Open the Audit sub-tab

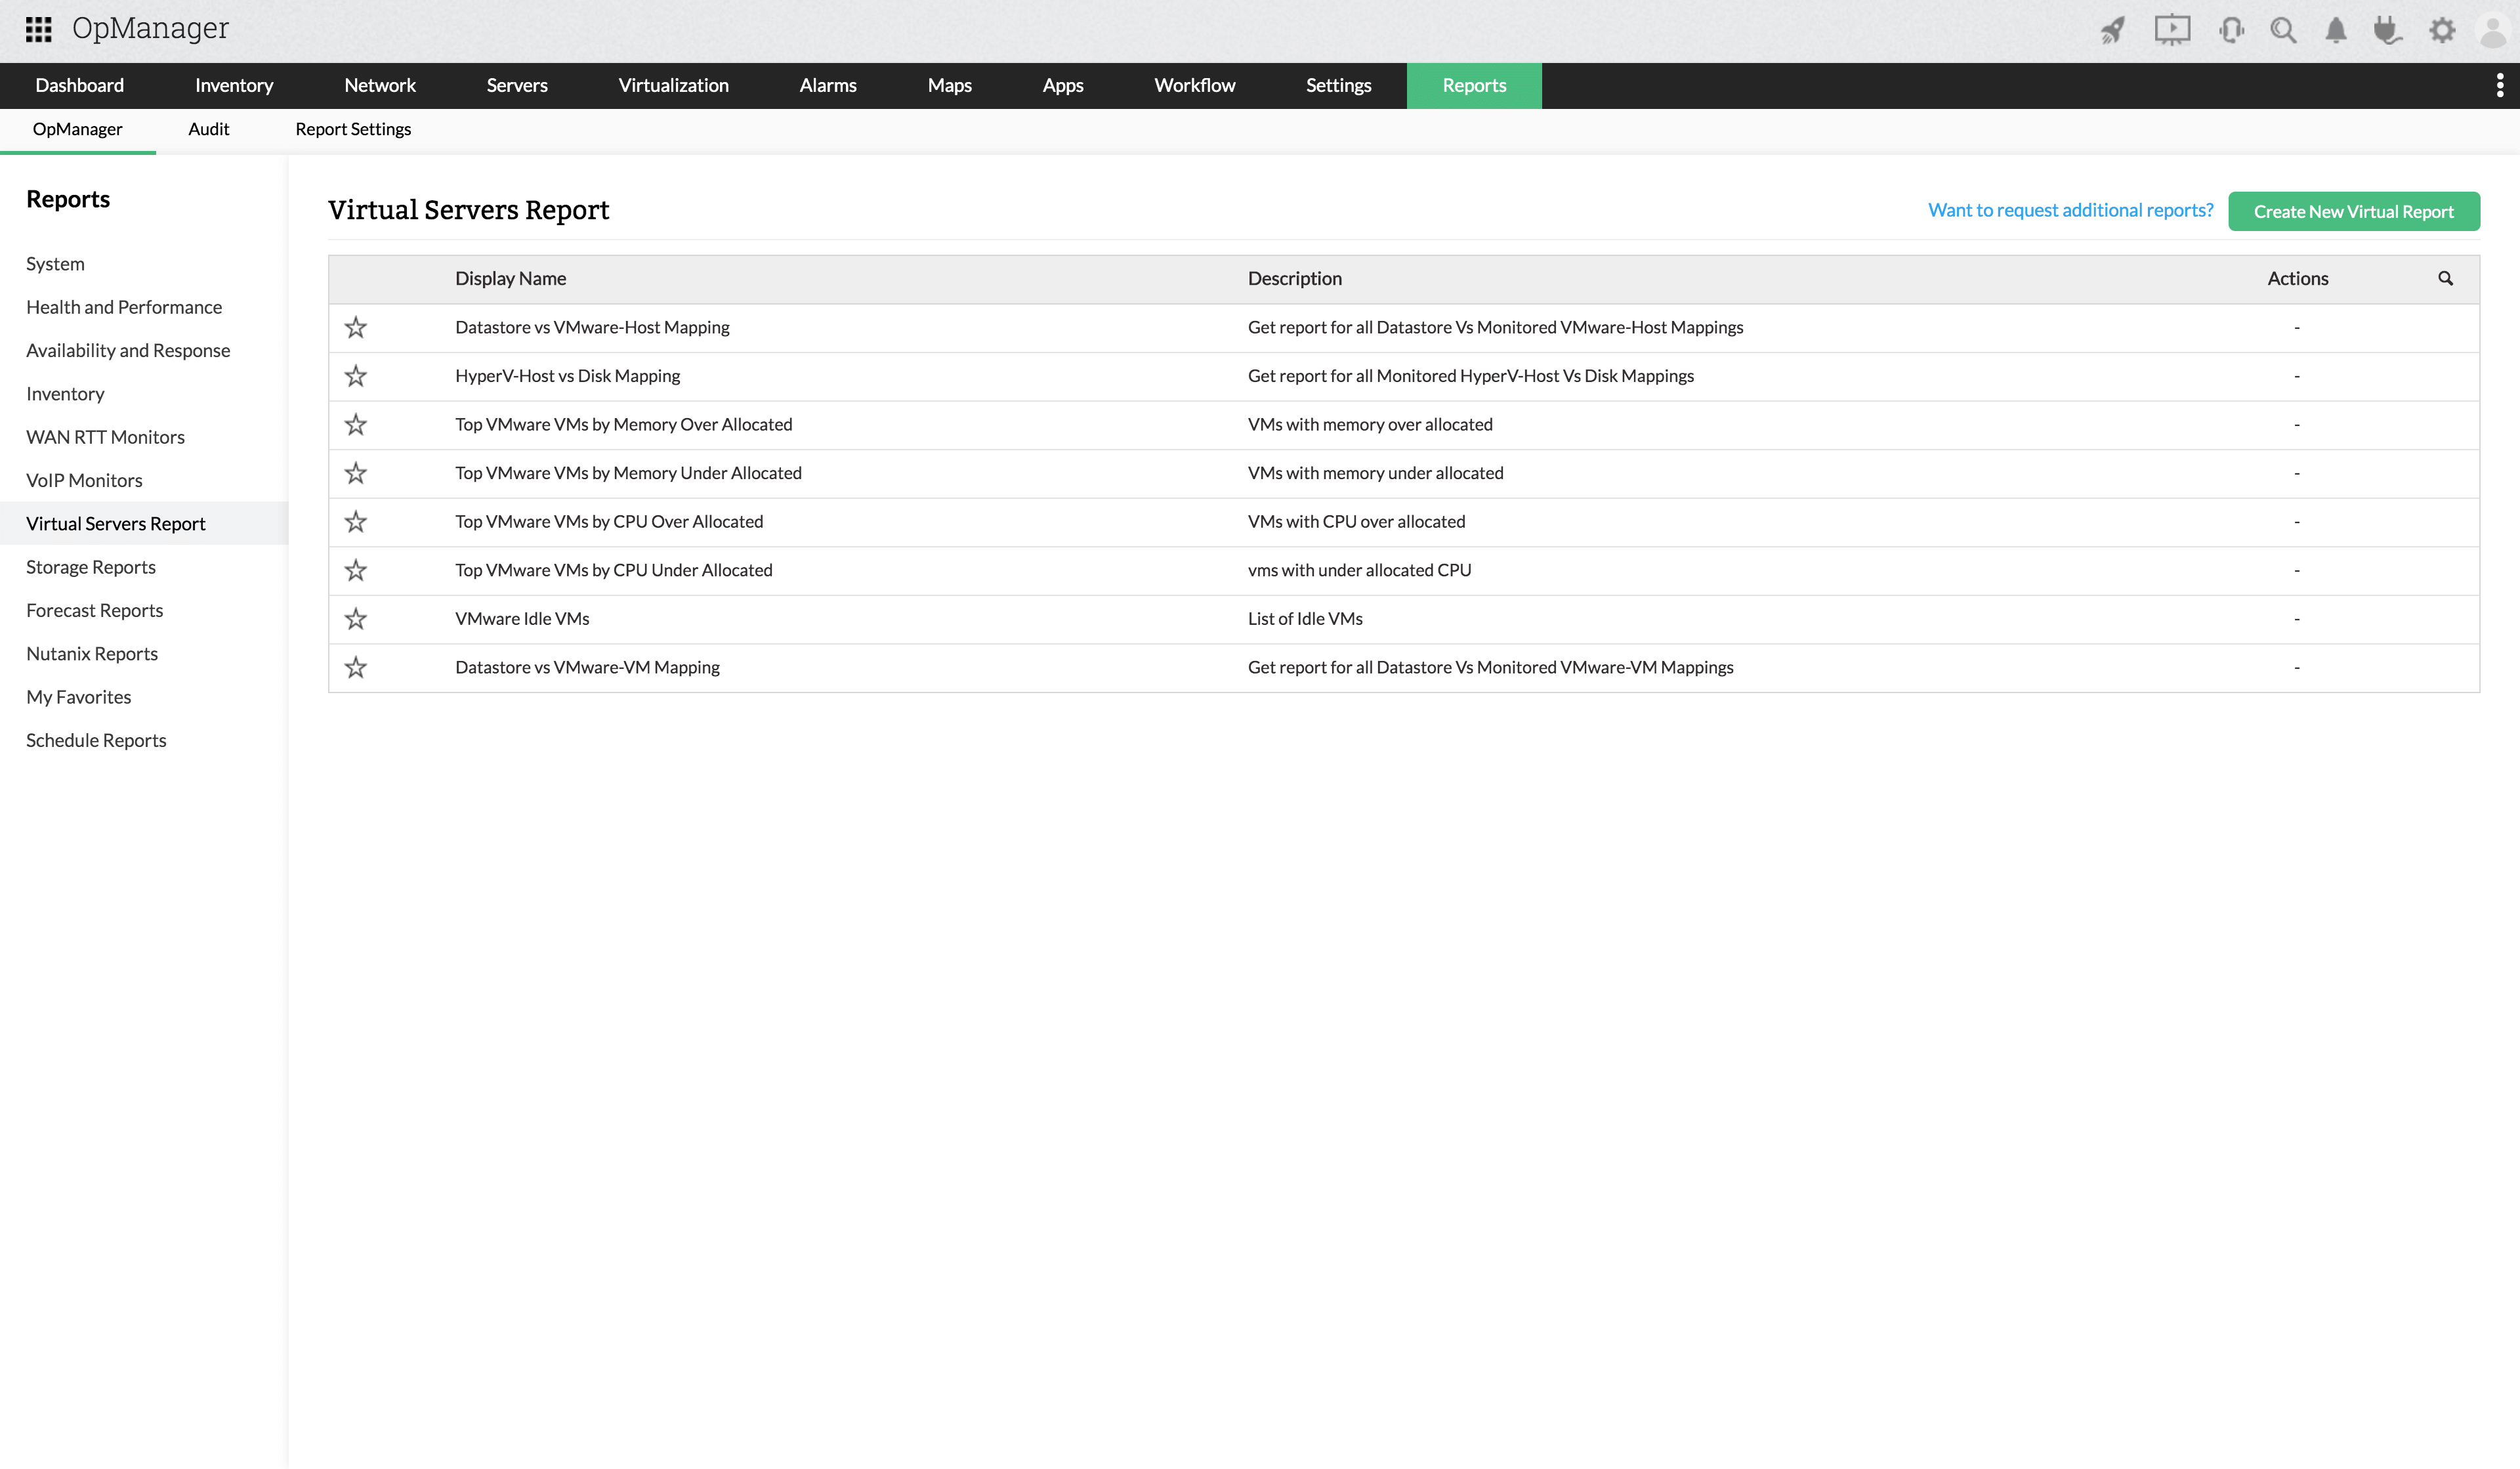(208, 129)
